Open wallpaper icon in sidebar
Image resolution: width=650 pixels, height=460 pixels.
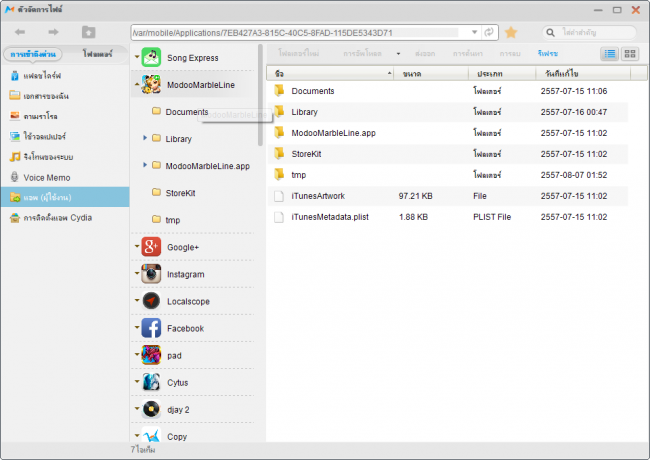[15, 136]
